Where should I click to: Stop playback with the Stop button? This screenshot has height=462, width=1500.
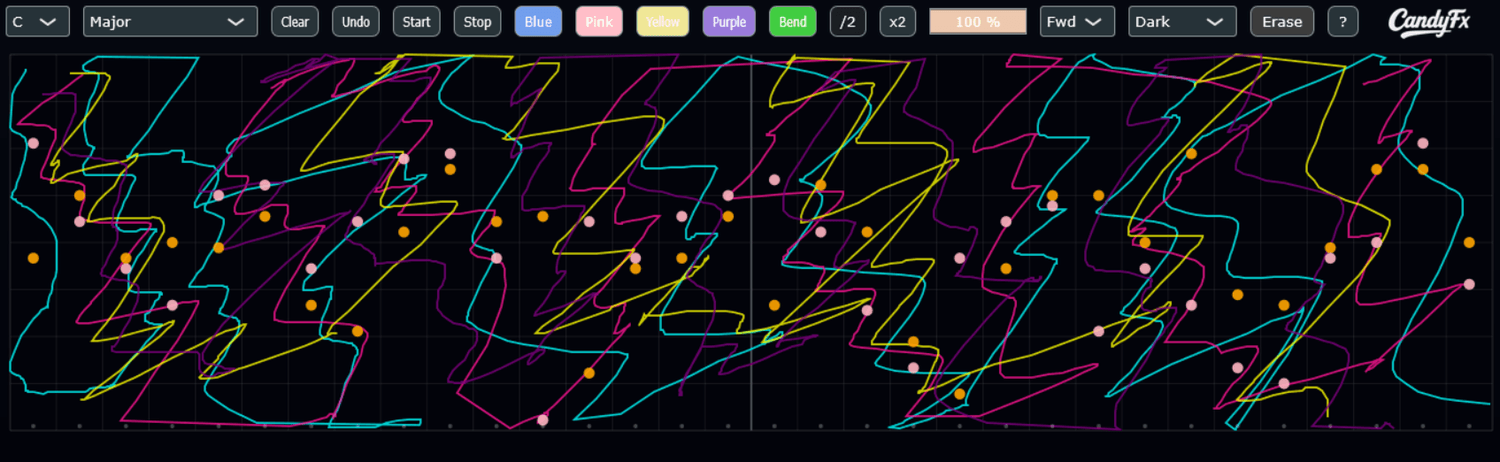(x=478, y=21)
